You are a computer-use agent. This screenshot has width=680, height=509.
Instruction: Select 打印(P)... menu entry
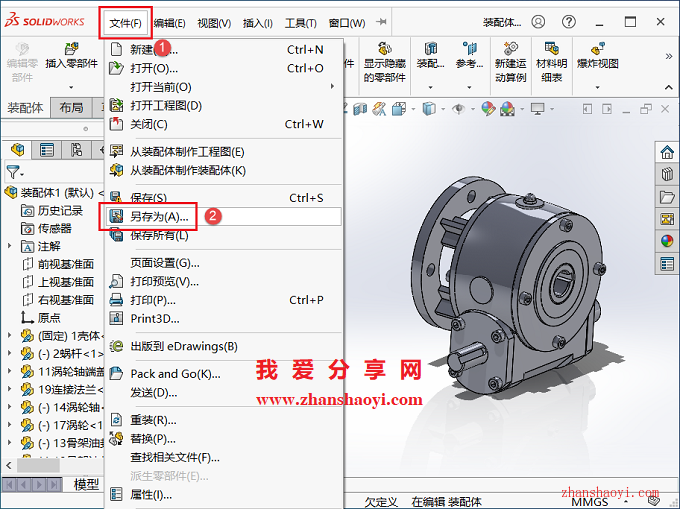[224, 300]
